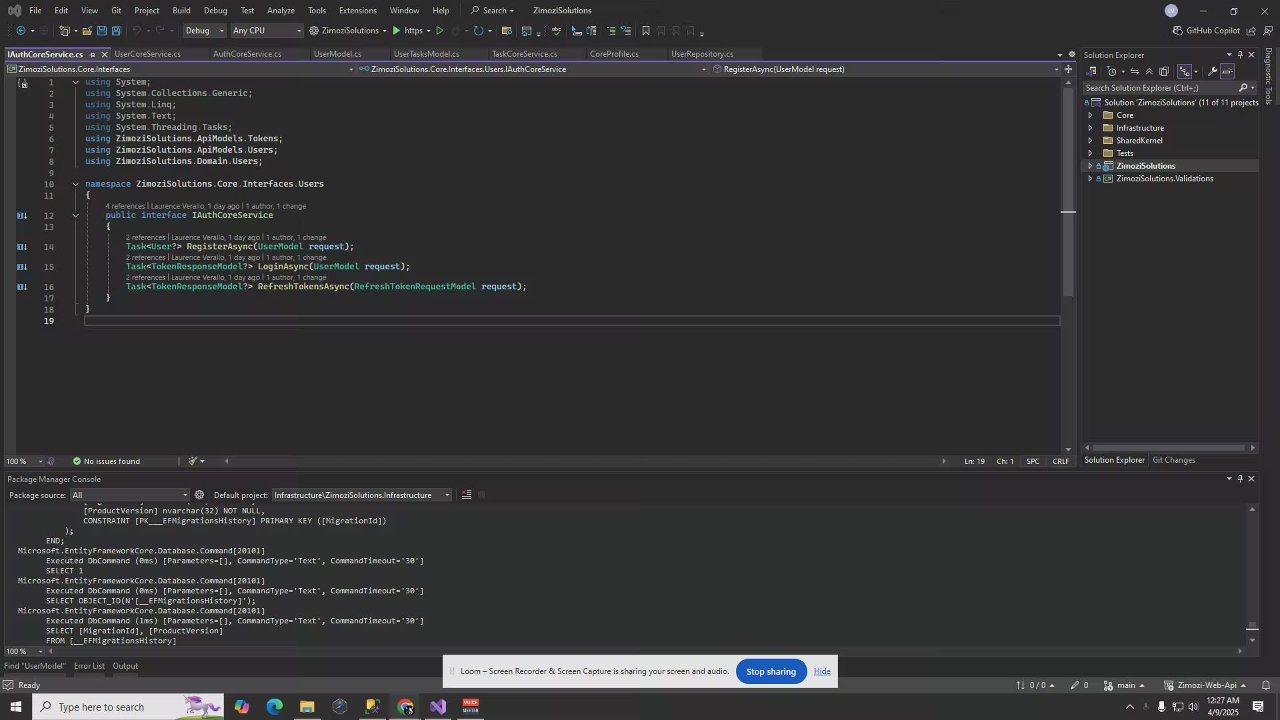The height and width of the screenshot is (720, 1280).
Task: Toggle auto-hide pin on Package Manager Console
Action: (x=1240, y=479)
